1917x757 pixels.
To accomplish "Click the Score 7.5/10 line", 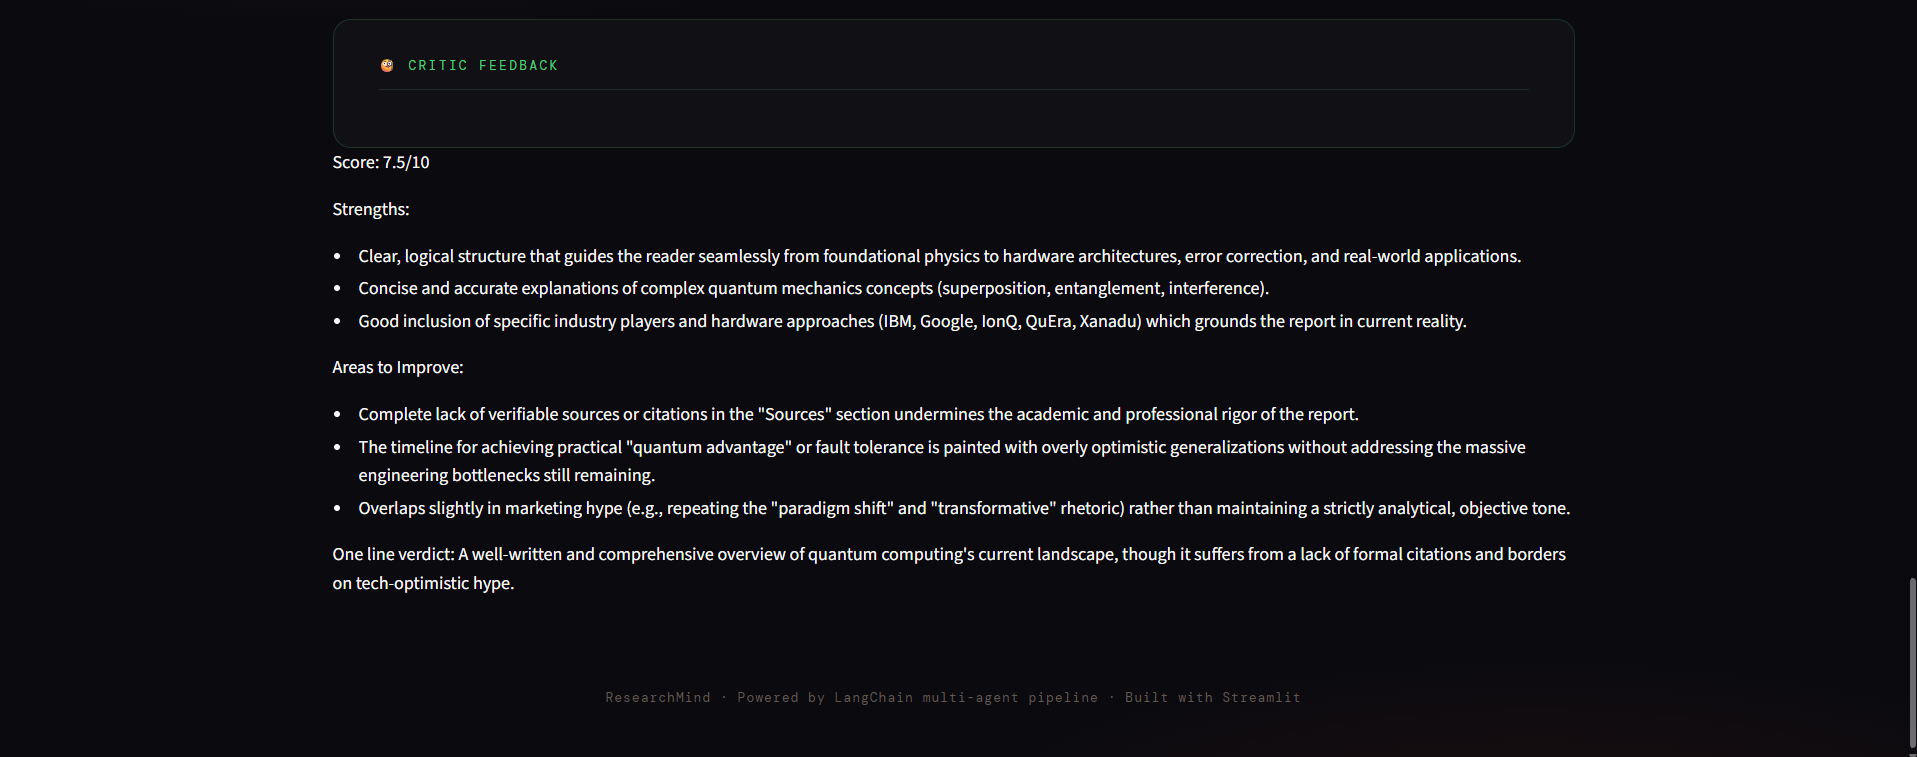I will point(381,162).
